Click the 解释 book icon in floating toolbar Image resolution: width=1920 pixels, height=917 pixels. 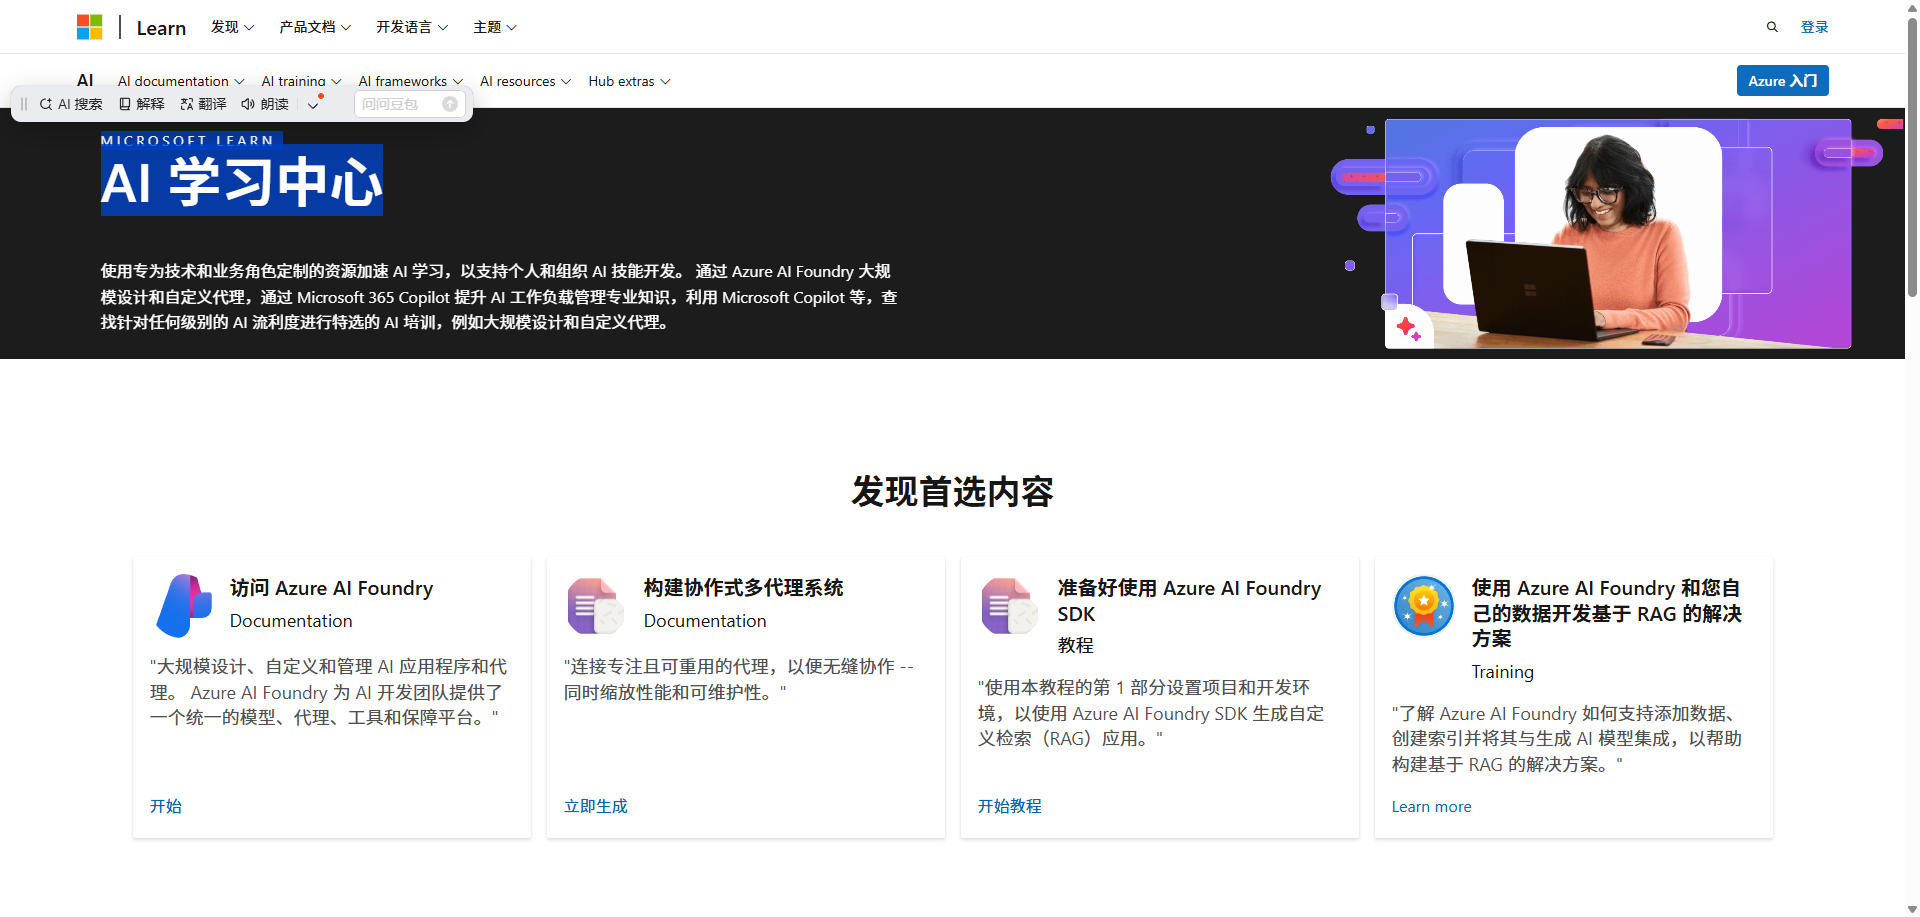125,104
